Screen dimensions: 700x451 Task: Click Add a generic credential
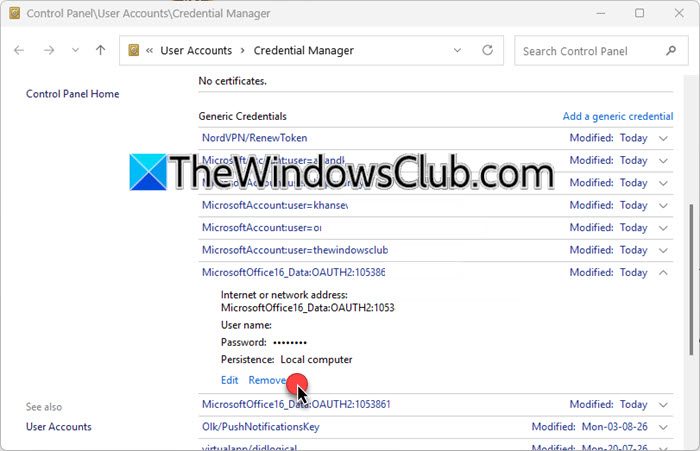click(x=618, y=116)
